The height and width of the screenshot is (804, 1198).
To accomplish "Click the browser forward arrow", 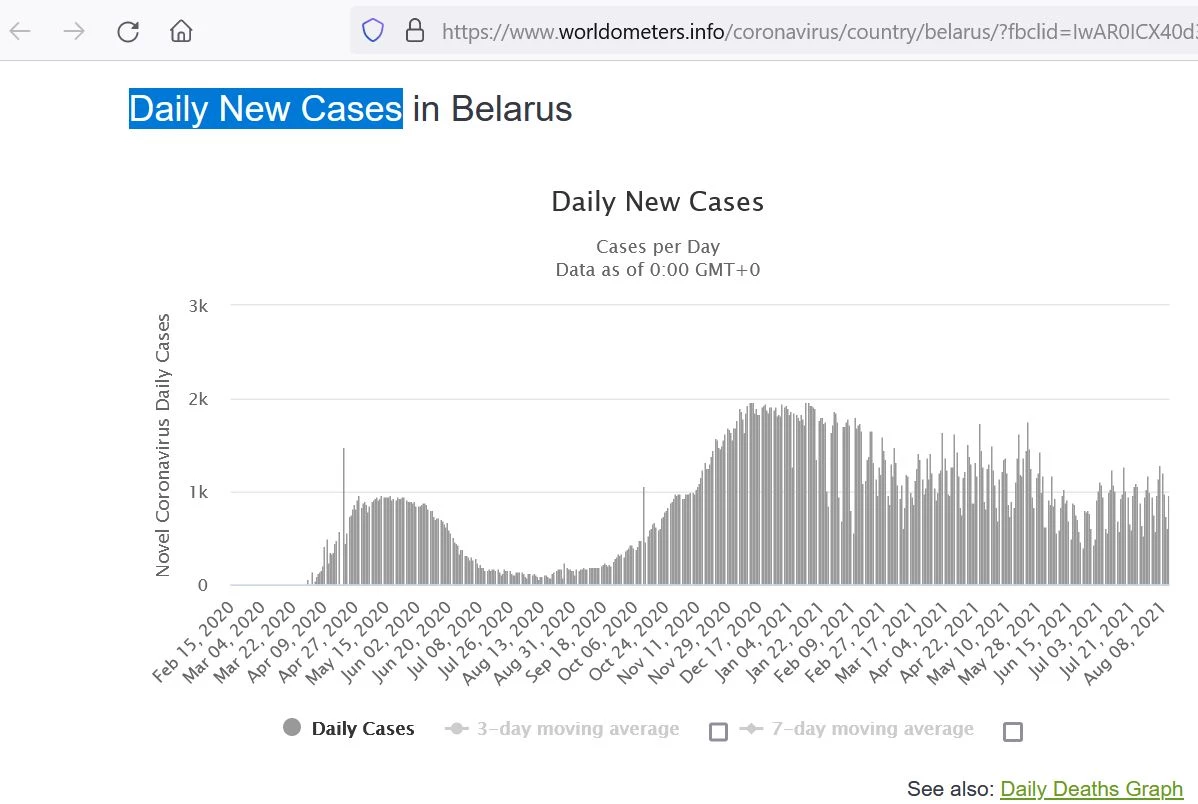I will (74, 31).
